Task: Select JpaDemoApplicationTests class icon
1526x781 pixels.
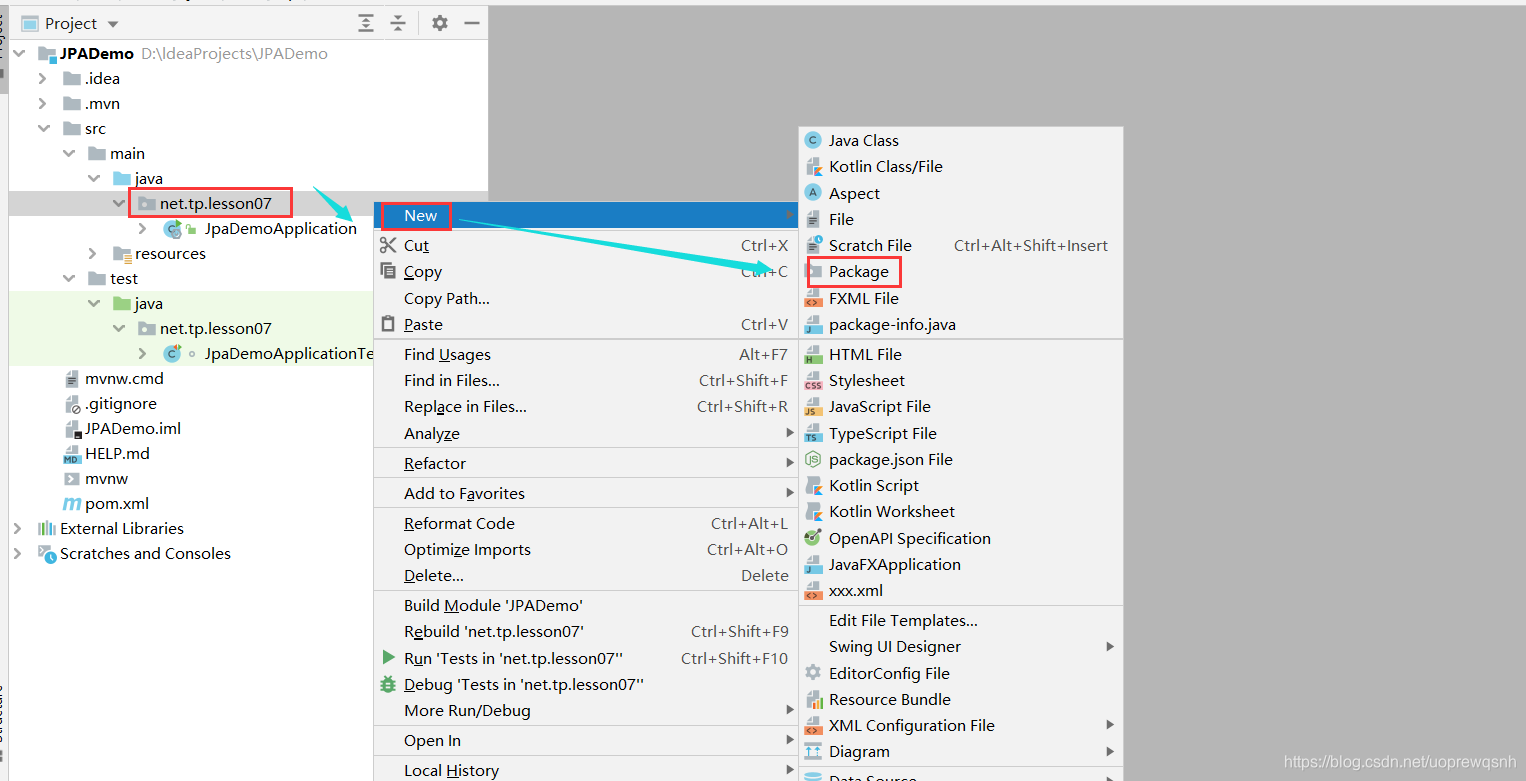Action: pos(173,353)
